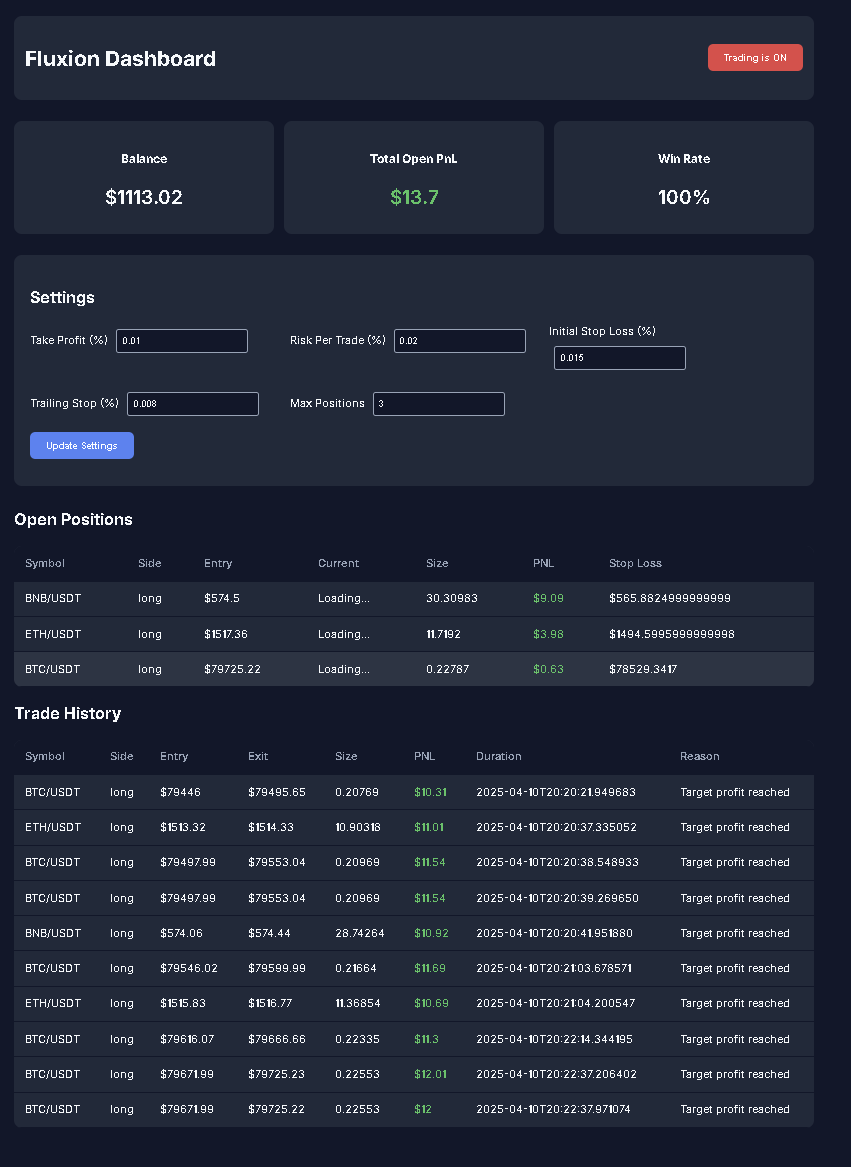
Task: Click trade PNL $11.01
Action: click(429, 826)
